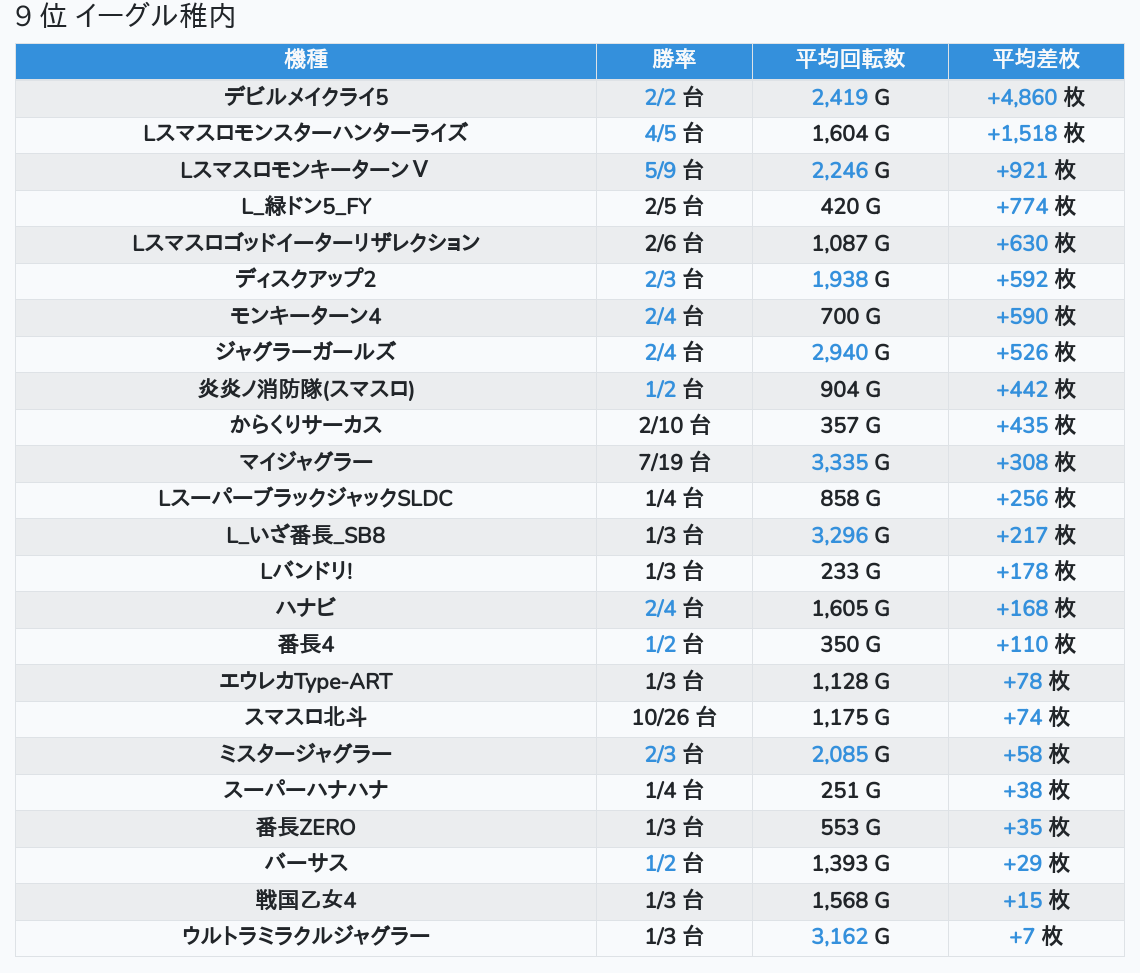
Task: Select マイジャグラー machine name
Action: pos(306,462)
